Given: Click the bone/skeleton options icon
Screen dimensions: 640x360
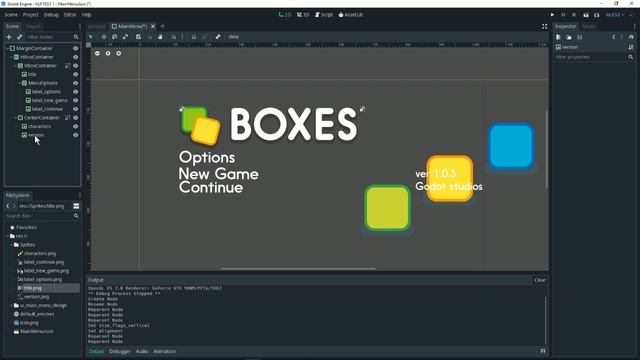Looking at the screenshot, I should [x=218, y=37].
